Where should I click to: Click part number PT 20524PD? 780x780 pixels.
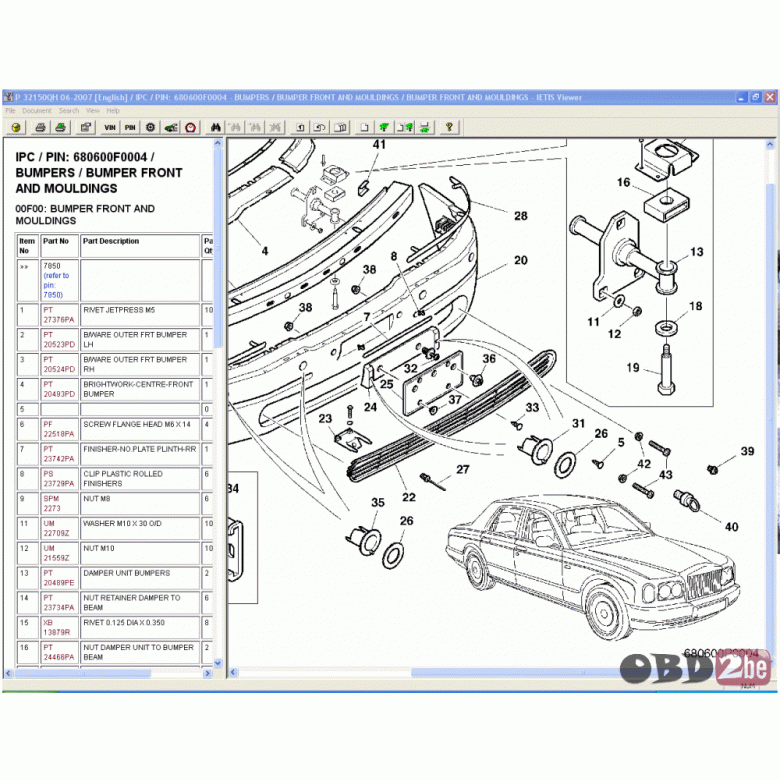59,365
